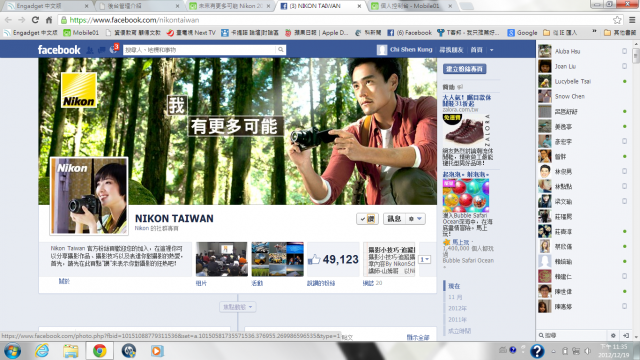Click the volume speaker tray icon
Image resolution: width=640 pixels, height=360 pixels.
point(587,351)
